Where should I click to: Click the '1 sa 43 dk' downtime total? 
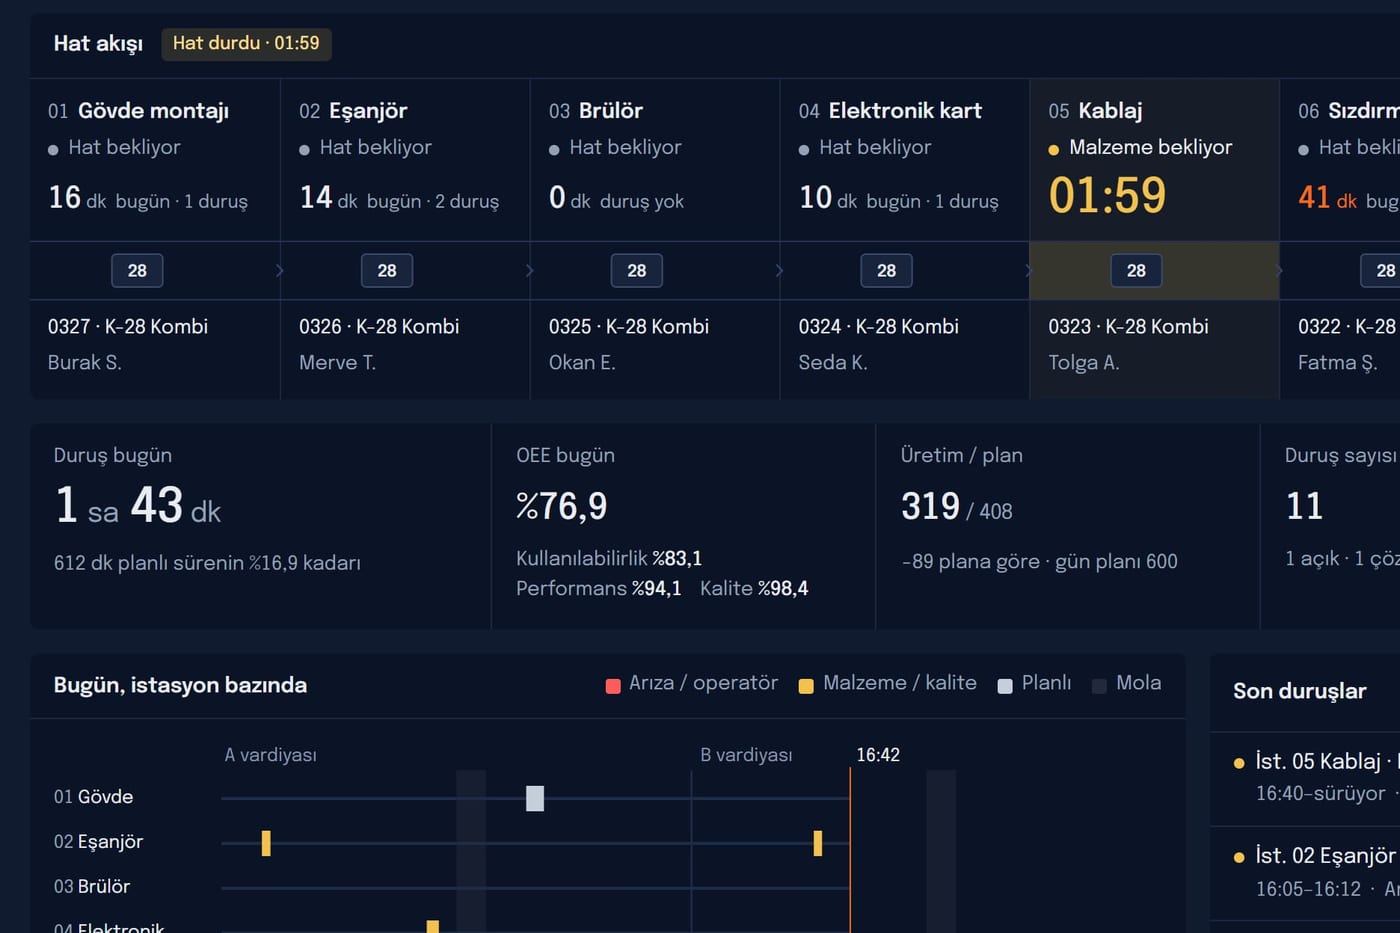tap(137, 505)
